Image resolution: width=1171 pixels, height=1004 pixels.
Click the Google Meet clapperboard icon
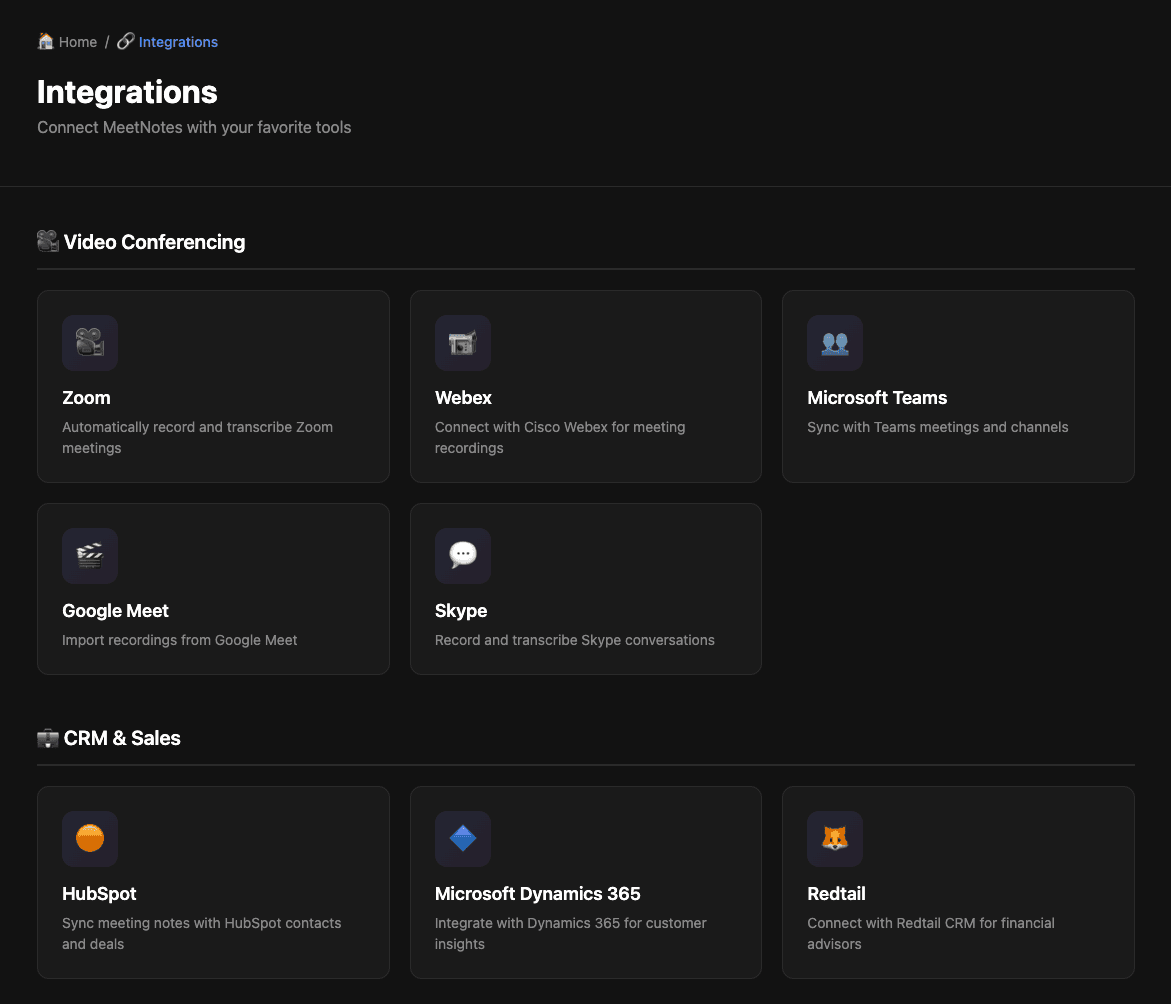point(90,556)
